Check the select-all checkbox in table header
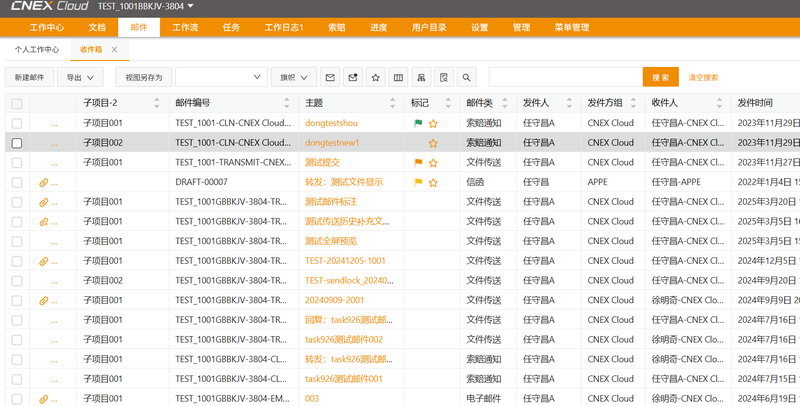 pos(17,103)
